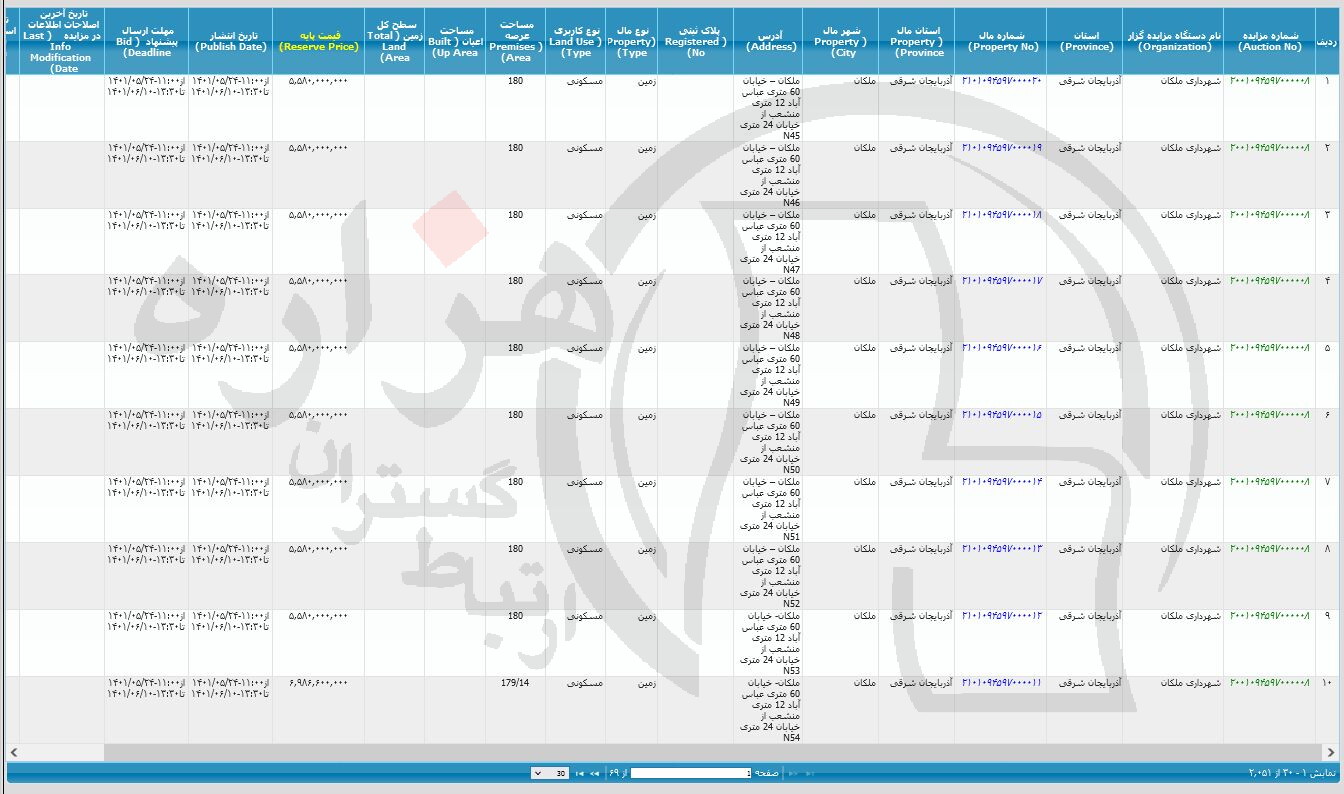Open the green auction number link in row 3
Image resolution: width=1344 pixels, height=794 pixels.
point(1269,215)
